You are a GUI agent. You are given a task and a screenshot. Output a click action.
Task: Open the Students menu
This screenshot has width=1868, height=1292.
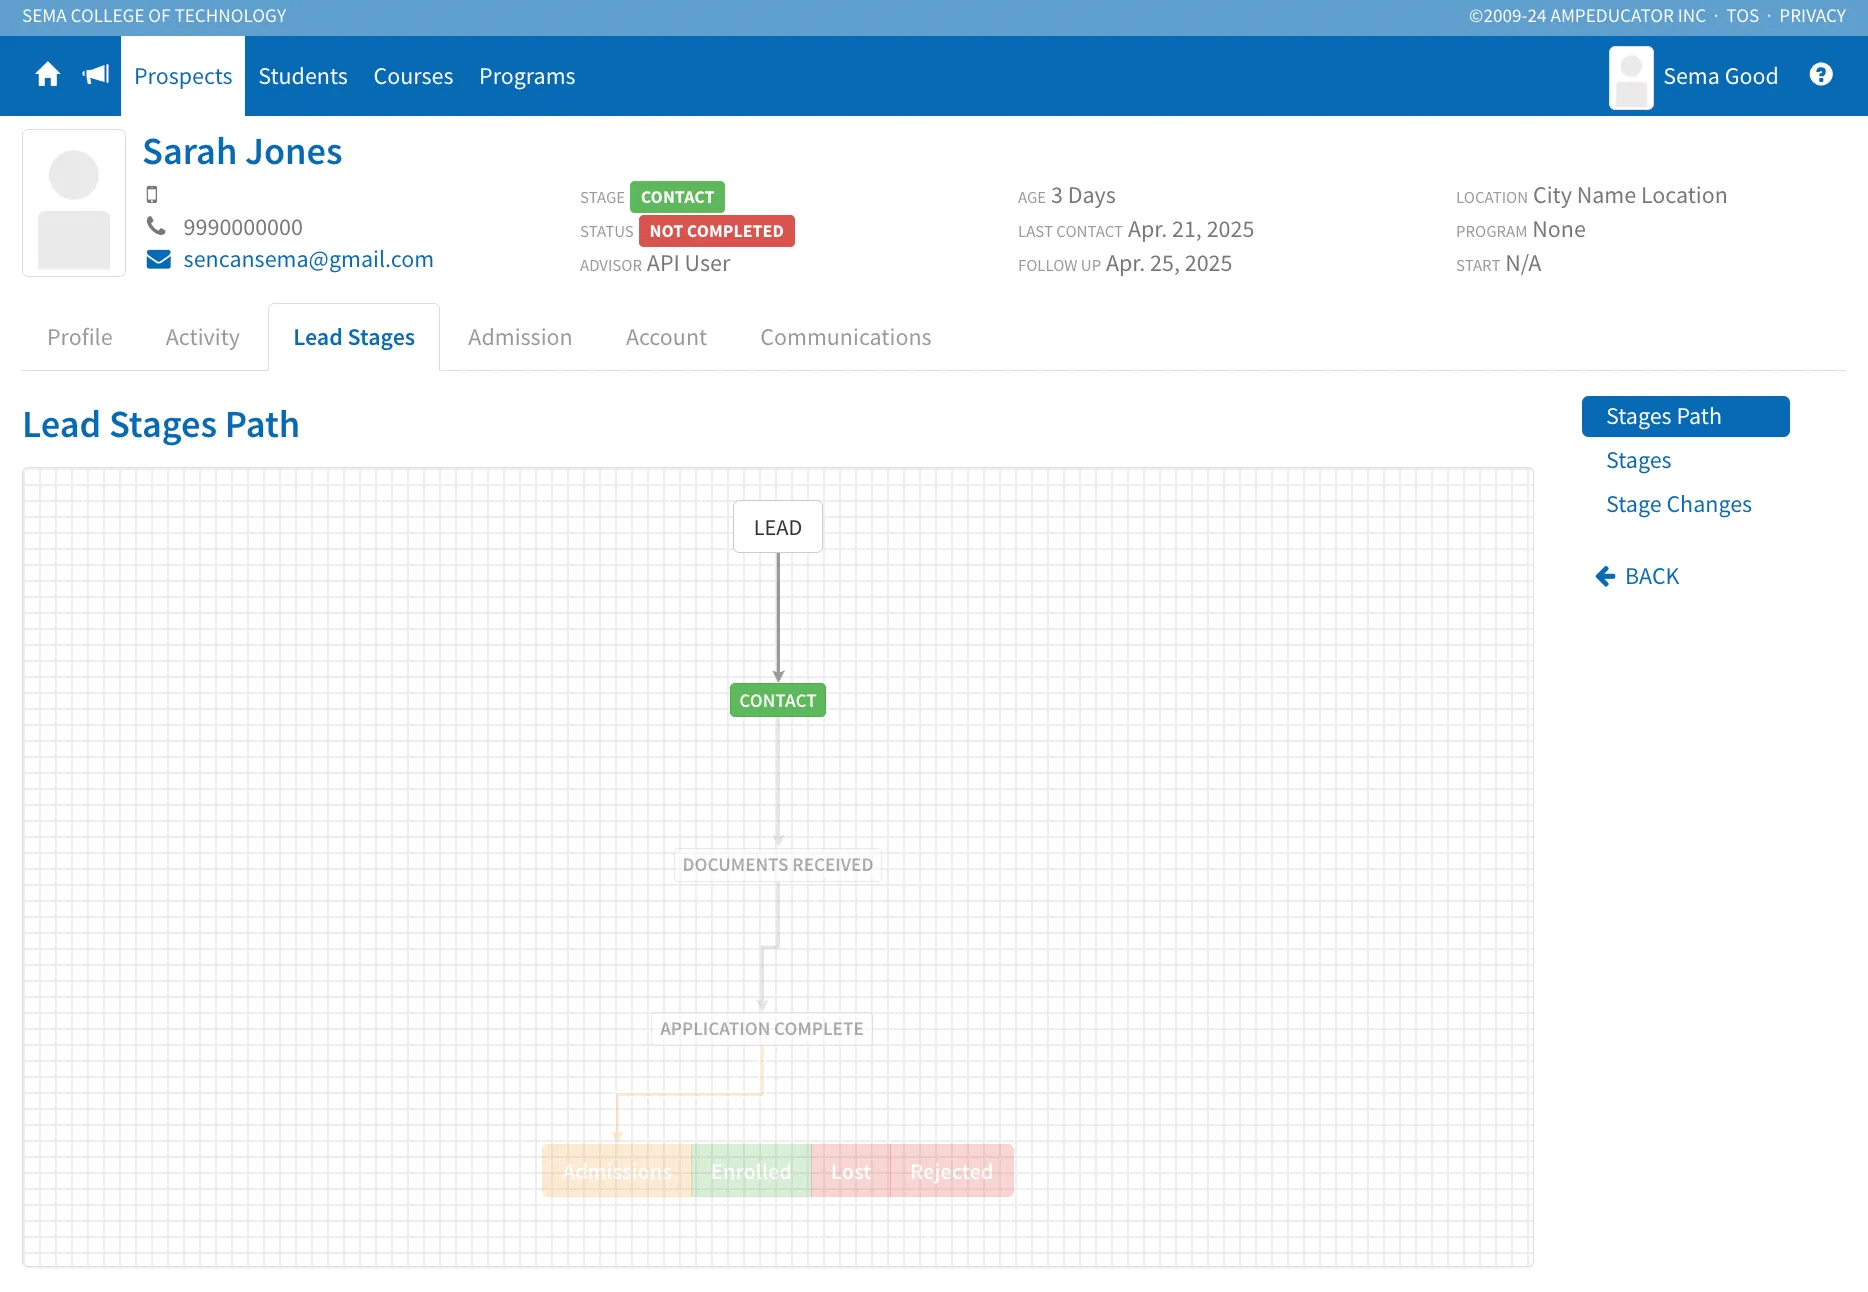pos(303,76)
